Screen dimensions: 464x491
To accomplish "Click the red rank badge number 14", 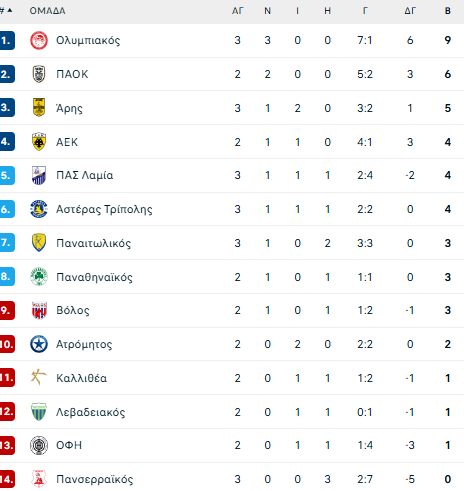I will 7,479.
